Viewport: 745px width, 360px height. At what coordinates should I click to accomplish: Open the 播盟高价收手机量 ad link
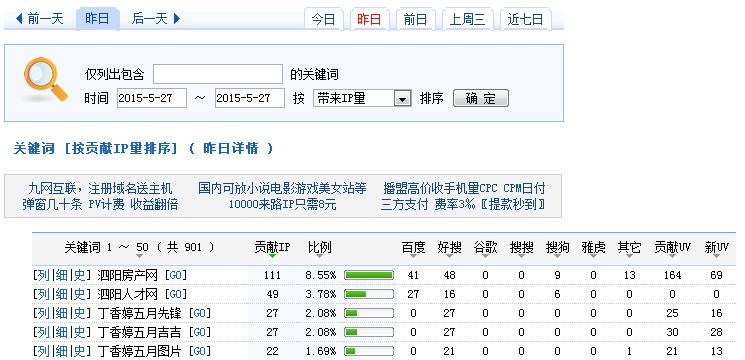pos(464,189)
